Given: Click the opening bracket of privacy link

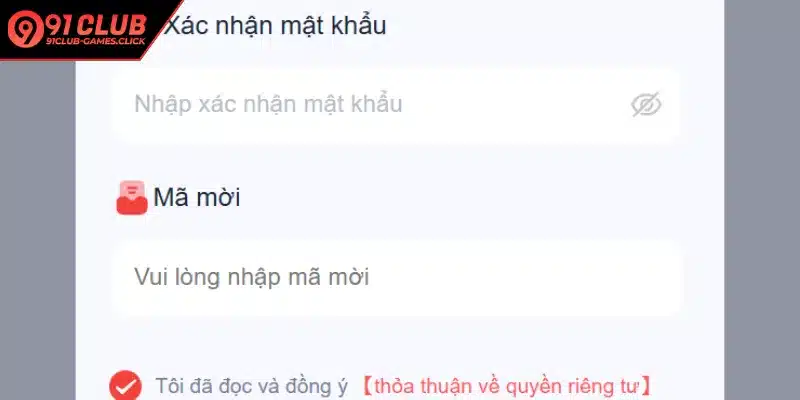Looking at the screenshot, I should click(367, 386).
